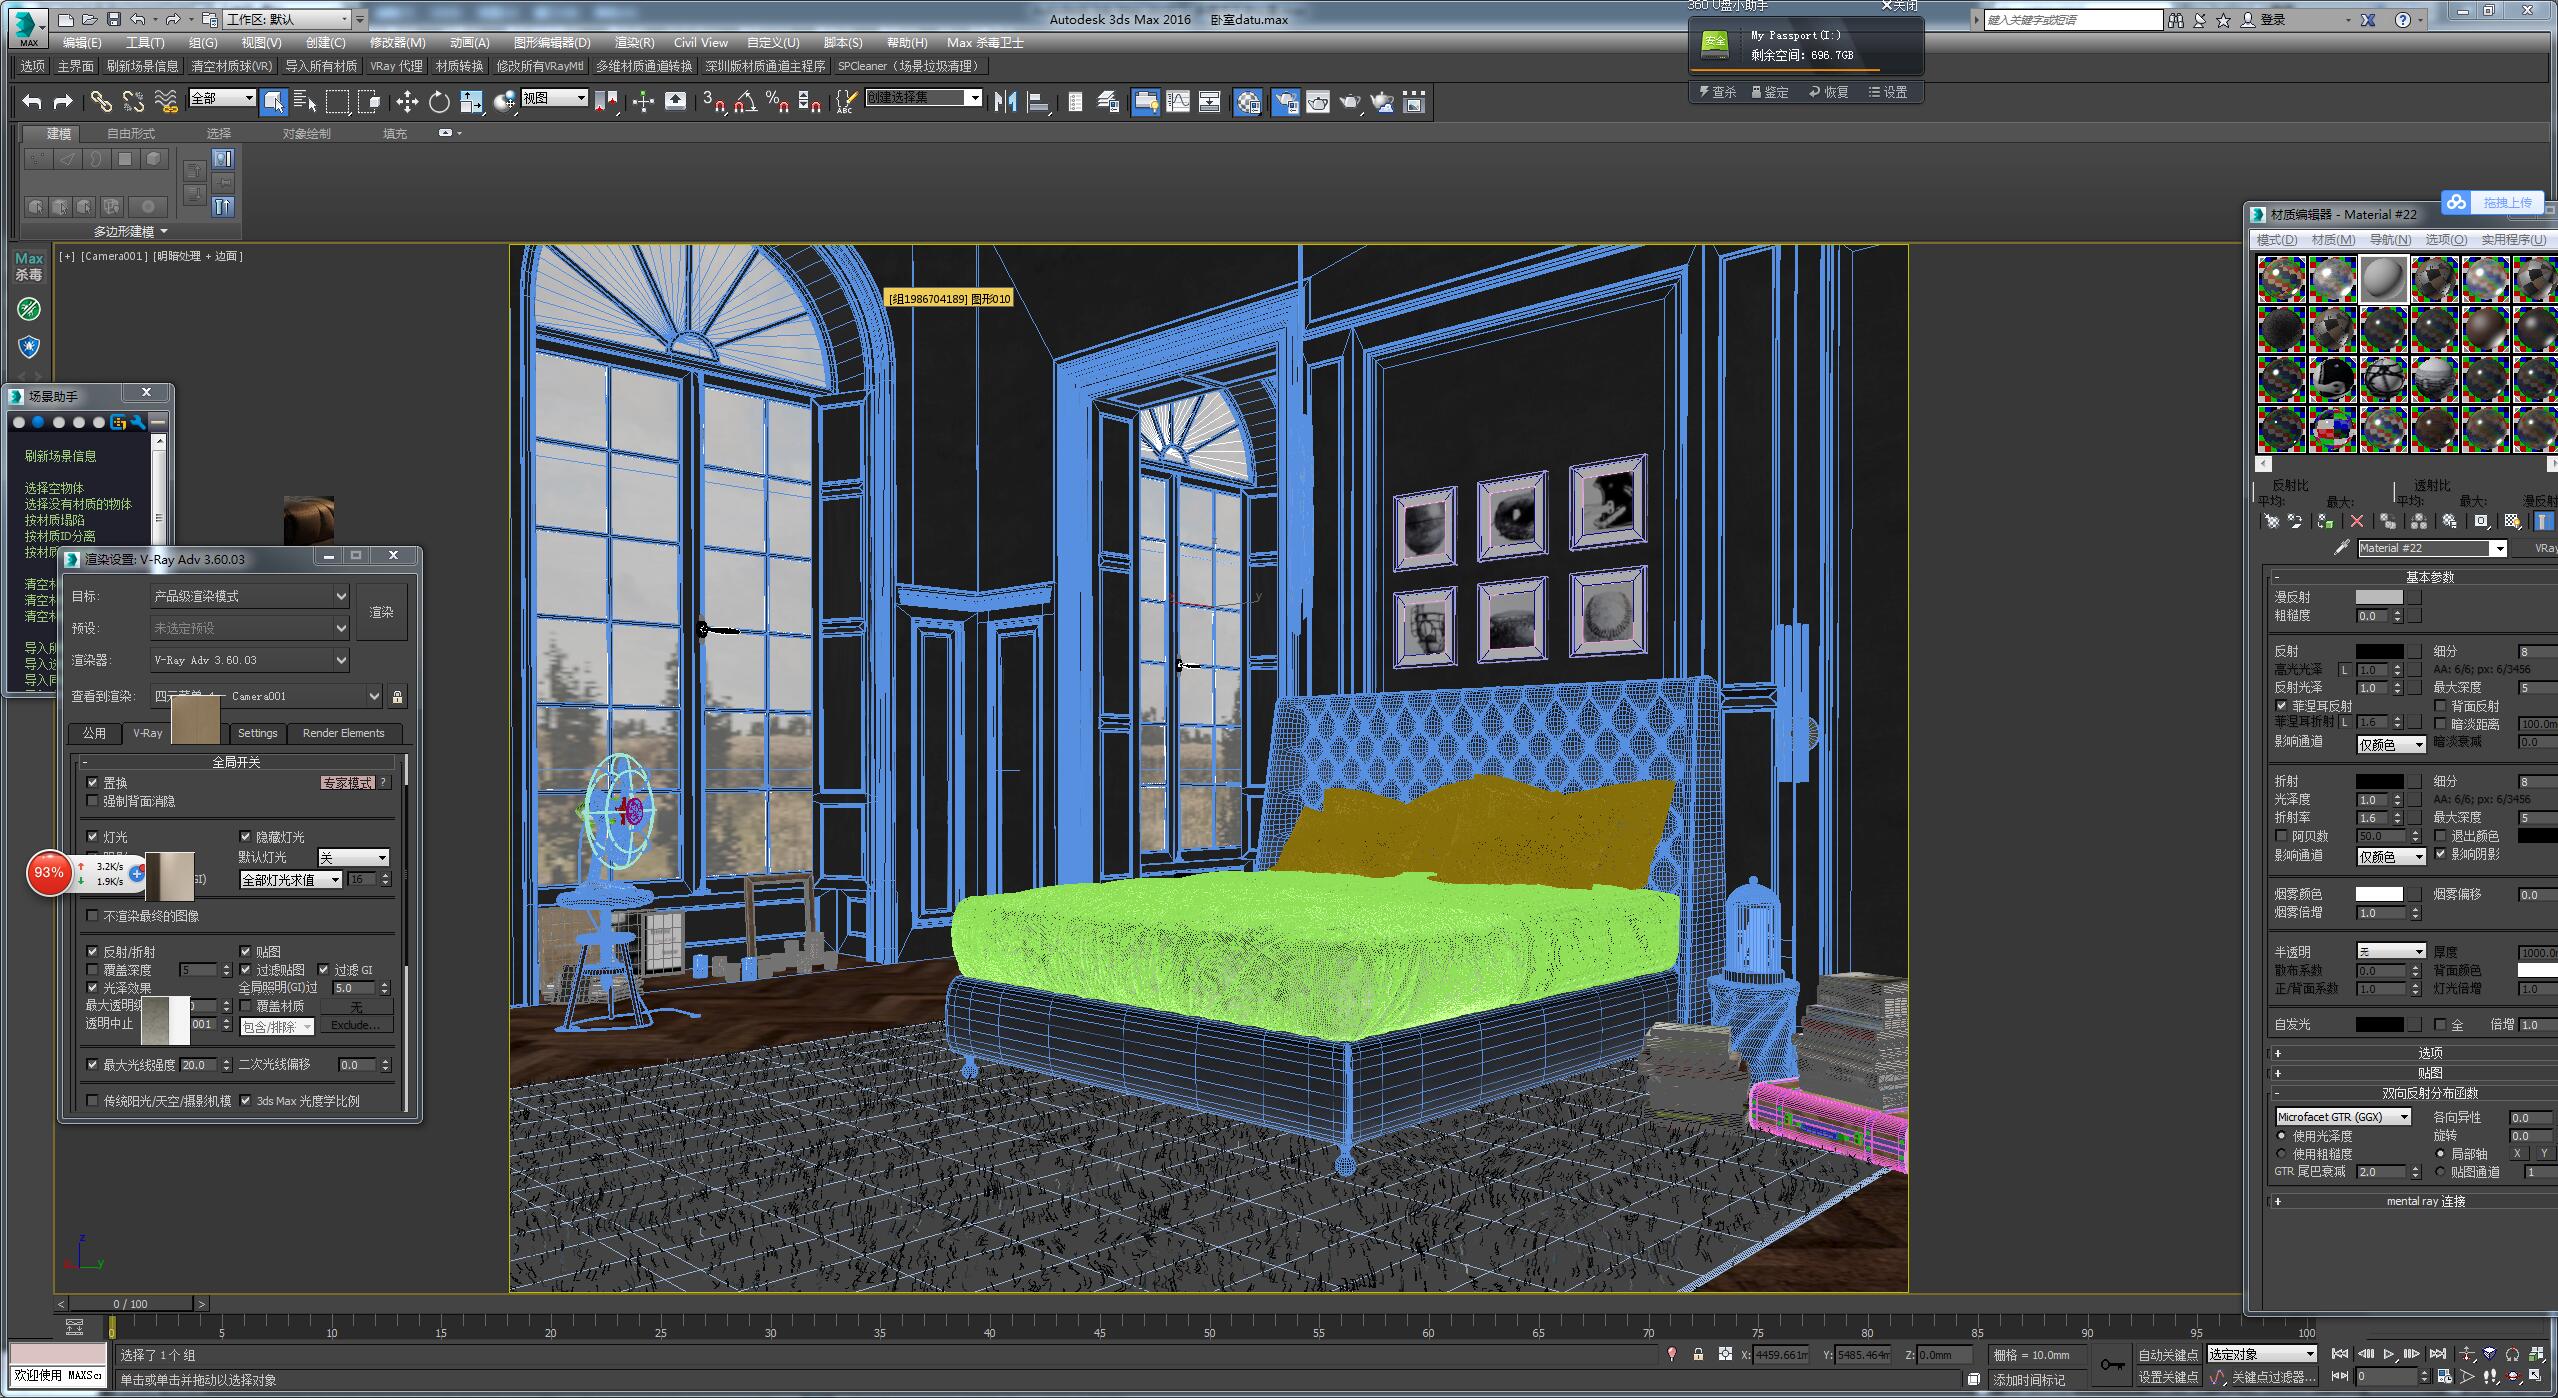Open the 渲染(R) menu
Viewport: 2558px width, 1398px height.
(634, 42)
